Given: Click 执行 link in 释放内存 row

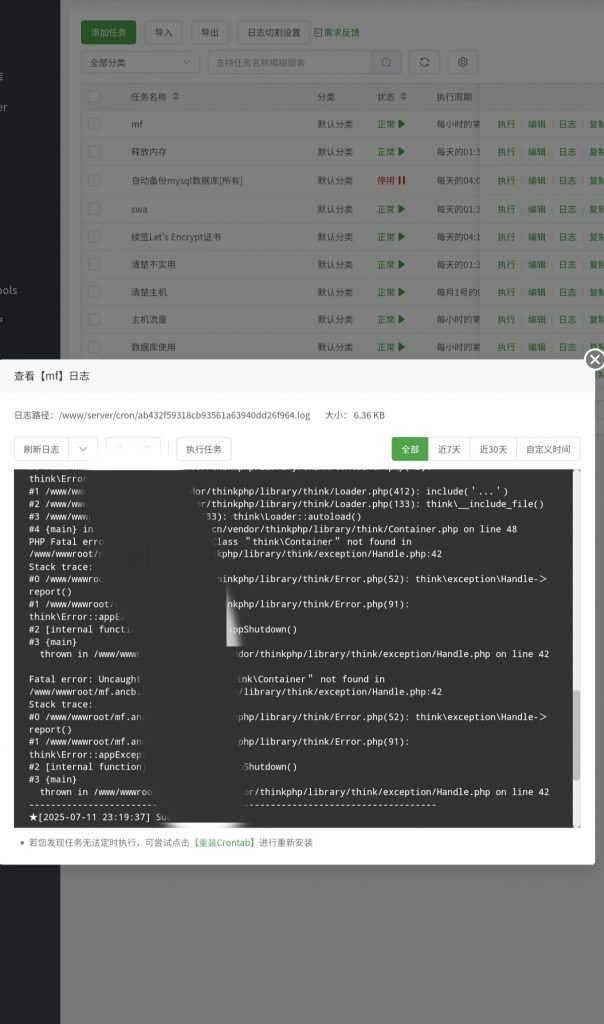Looking at the screenshot, I should [x=506, y=152].
